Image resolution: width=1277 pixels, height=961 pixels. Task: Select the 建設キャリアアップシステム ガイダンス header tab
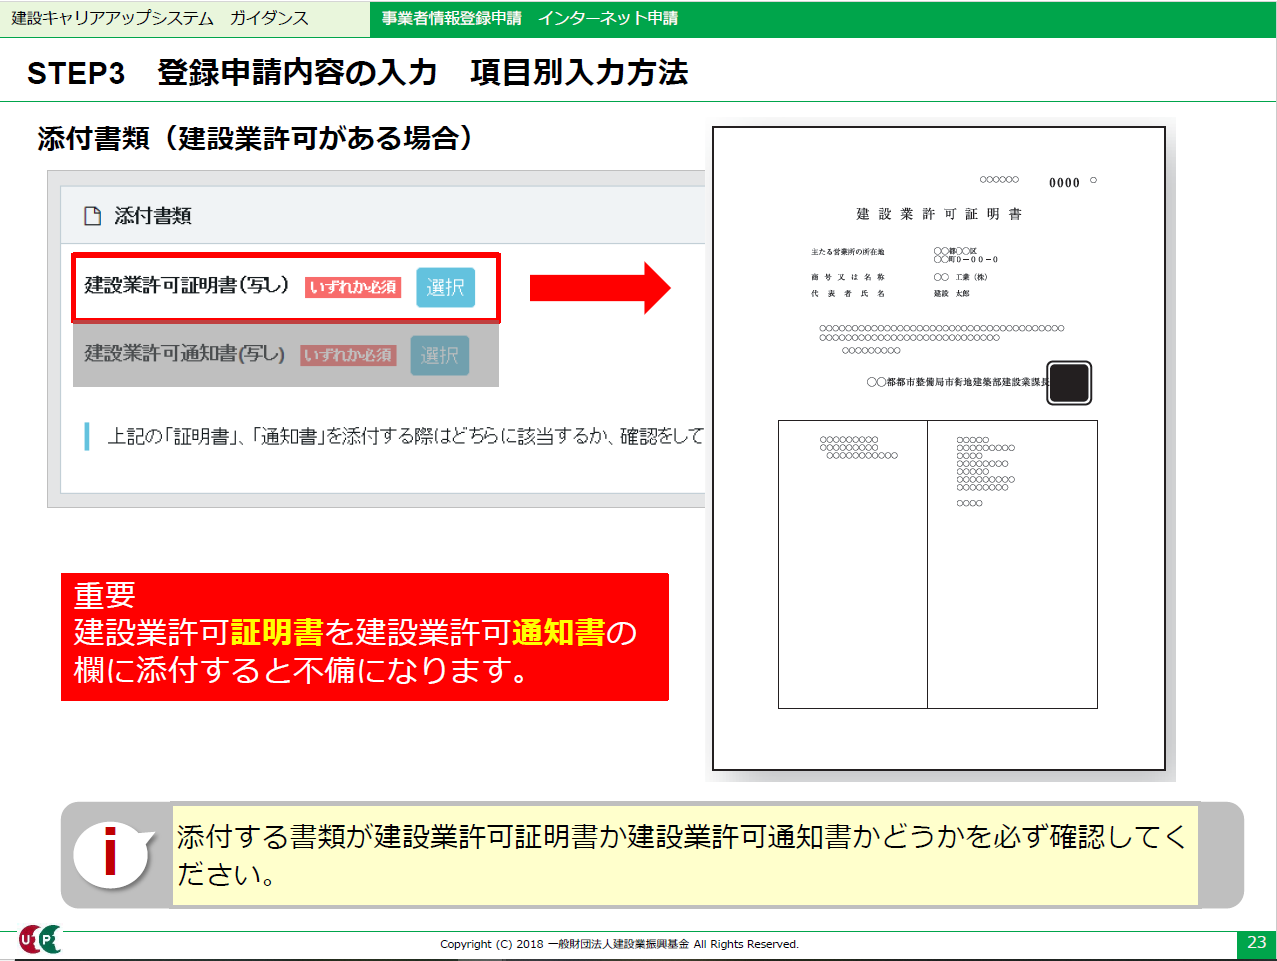(x=160, y=19)
